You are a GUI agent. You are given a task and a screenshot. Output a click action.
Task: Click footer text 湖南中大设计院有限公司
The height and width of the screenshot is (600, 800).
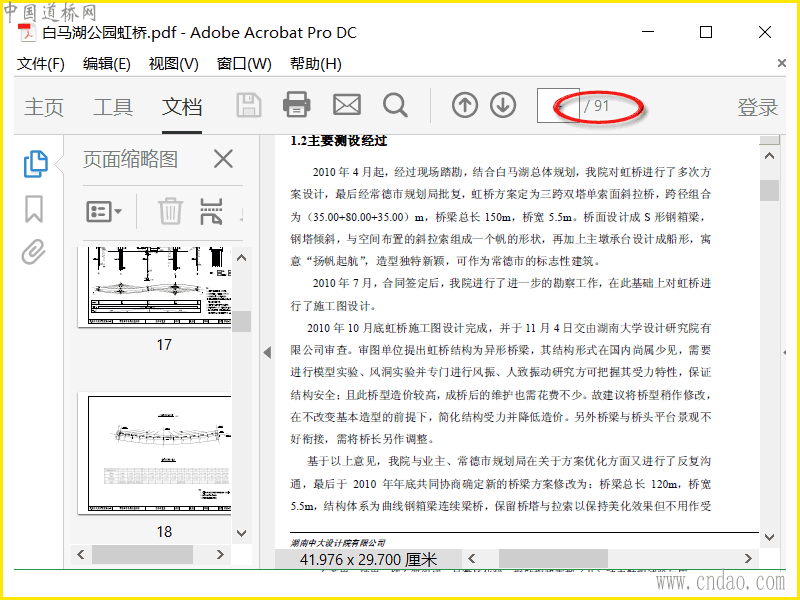point(337,543)
